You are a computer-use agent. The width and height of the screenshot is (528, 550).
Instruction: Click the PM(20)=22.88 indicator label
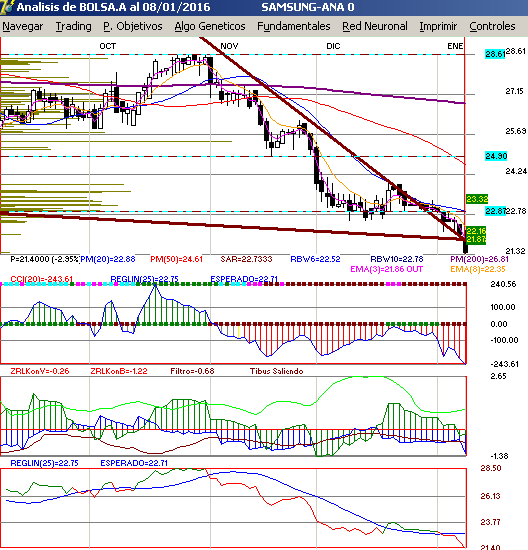(108, 259)
